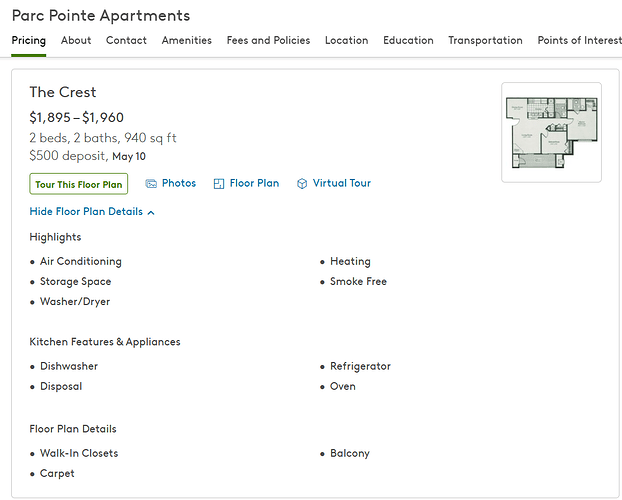Open the floor plan thumbnail image
Image resolution: width=622 pixels, height=500 pixels.
click(x=551, y=132)
